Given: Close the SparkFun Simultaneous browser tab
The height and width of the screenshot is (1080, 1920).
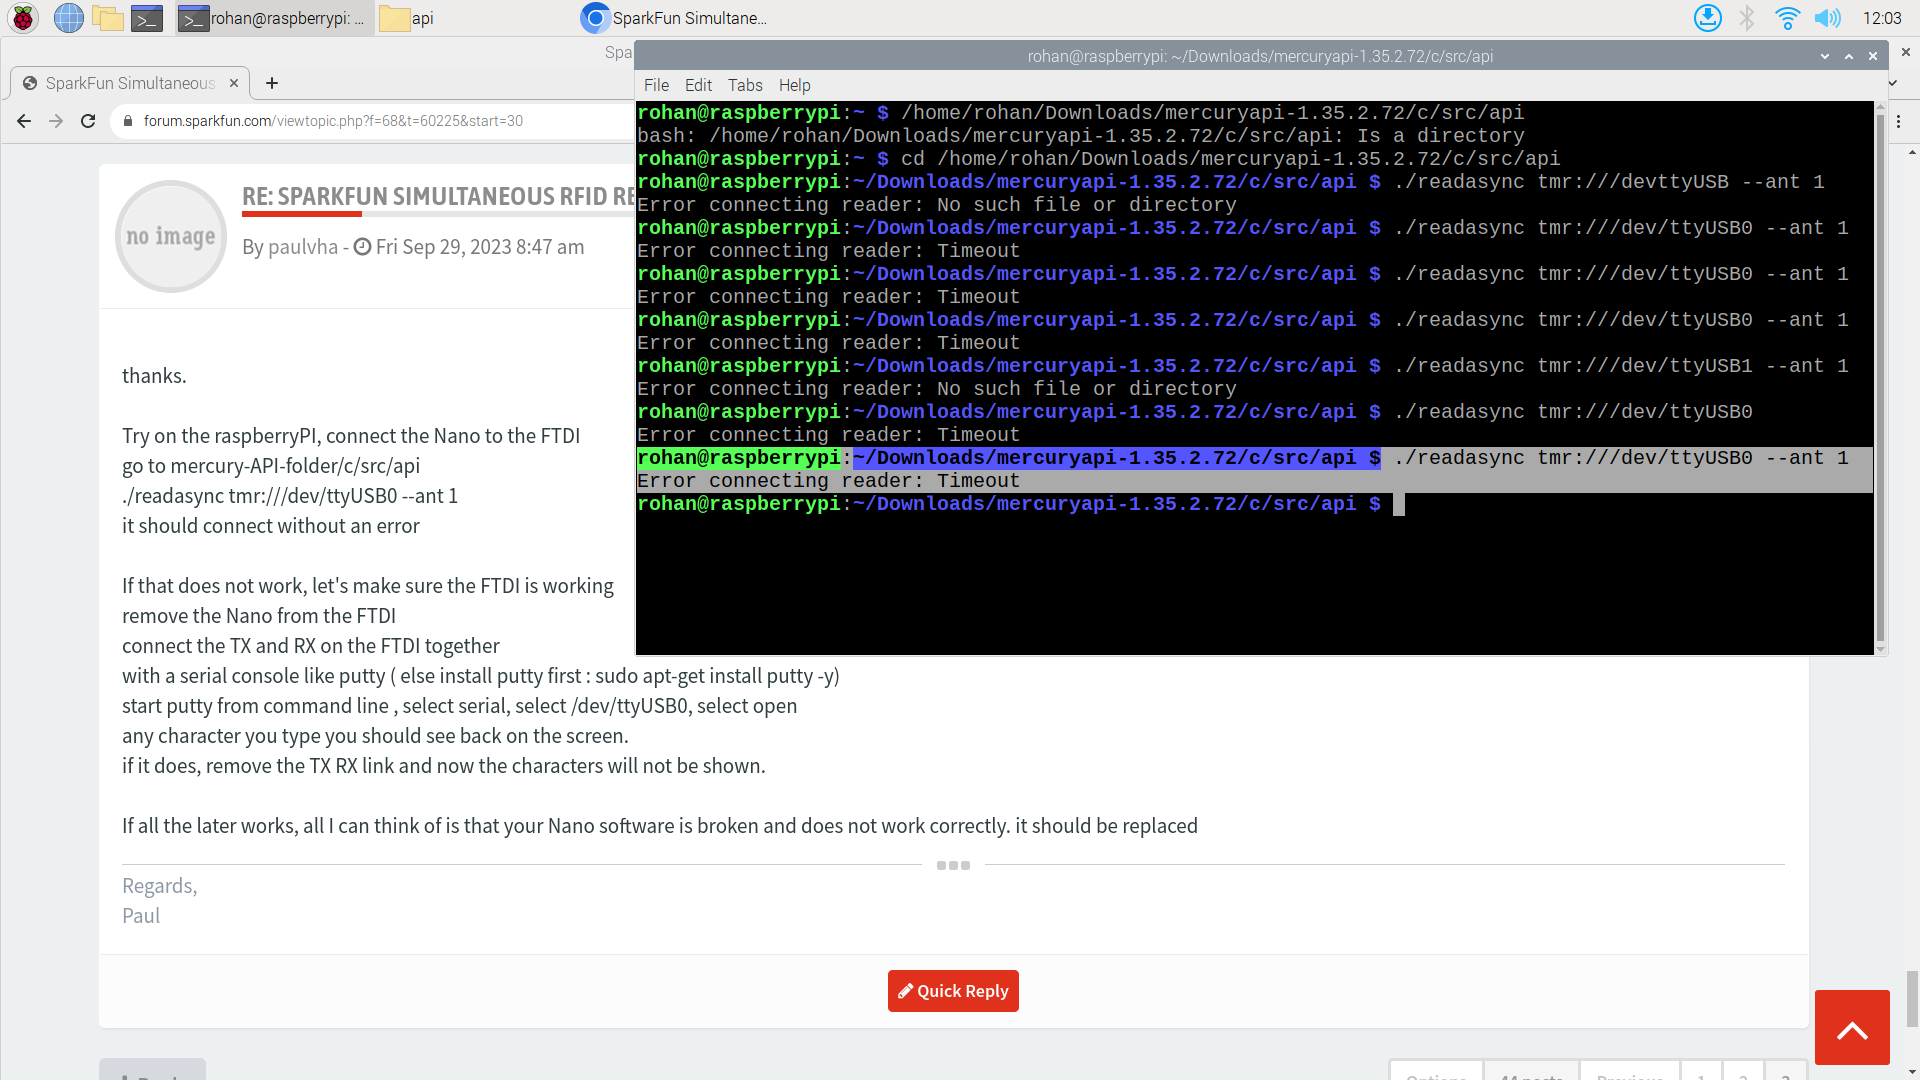Looking at the screenshot, I should pos(234,83).
